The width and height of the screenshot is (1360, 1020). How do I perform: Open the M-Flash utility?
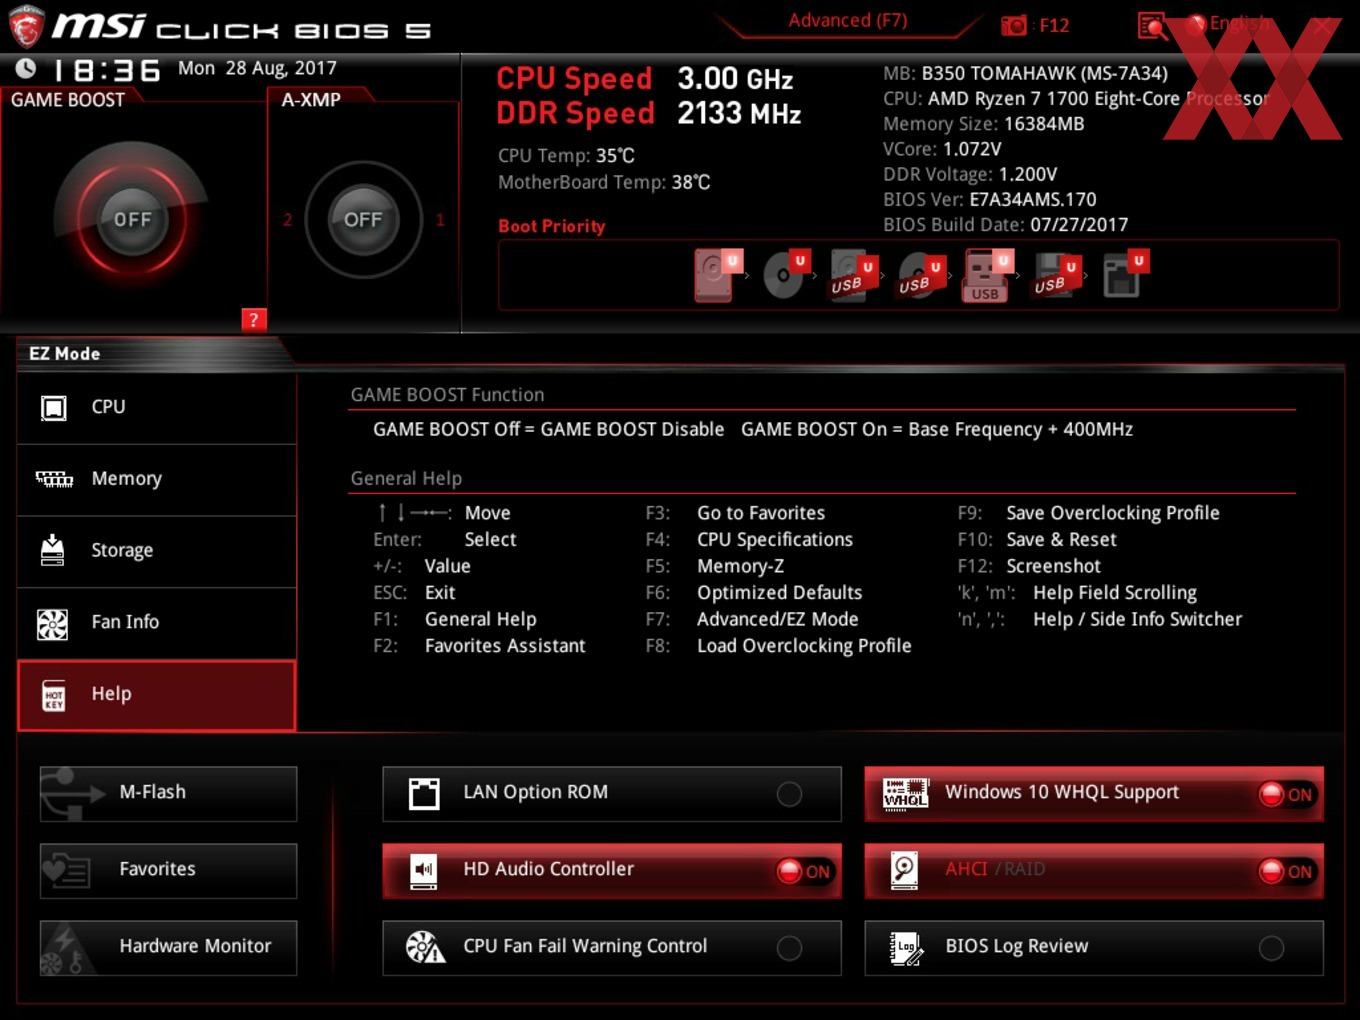point(168,793)
